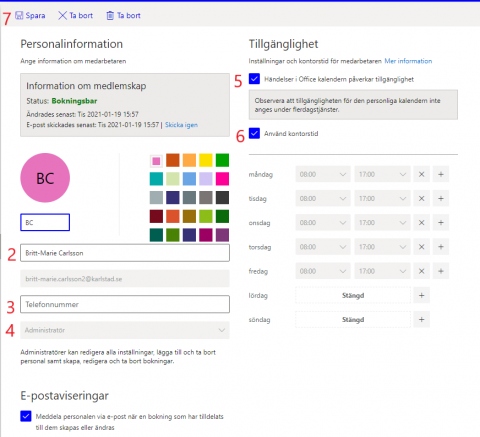Click the Skicka igen link

click(181, 125)
